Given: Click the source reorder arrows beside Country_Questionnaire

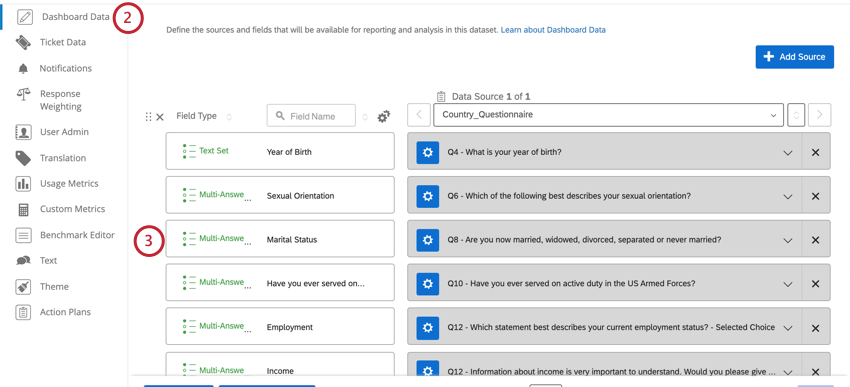Looking at the screenshot, I should 796,115.
